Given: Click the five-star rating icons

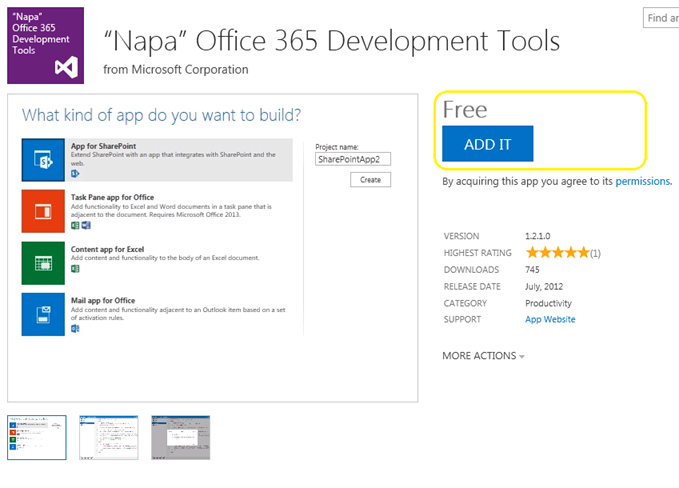Looking at the screenshot, I should pos(557,252).
